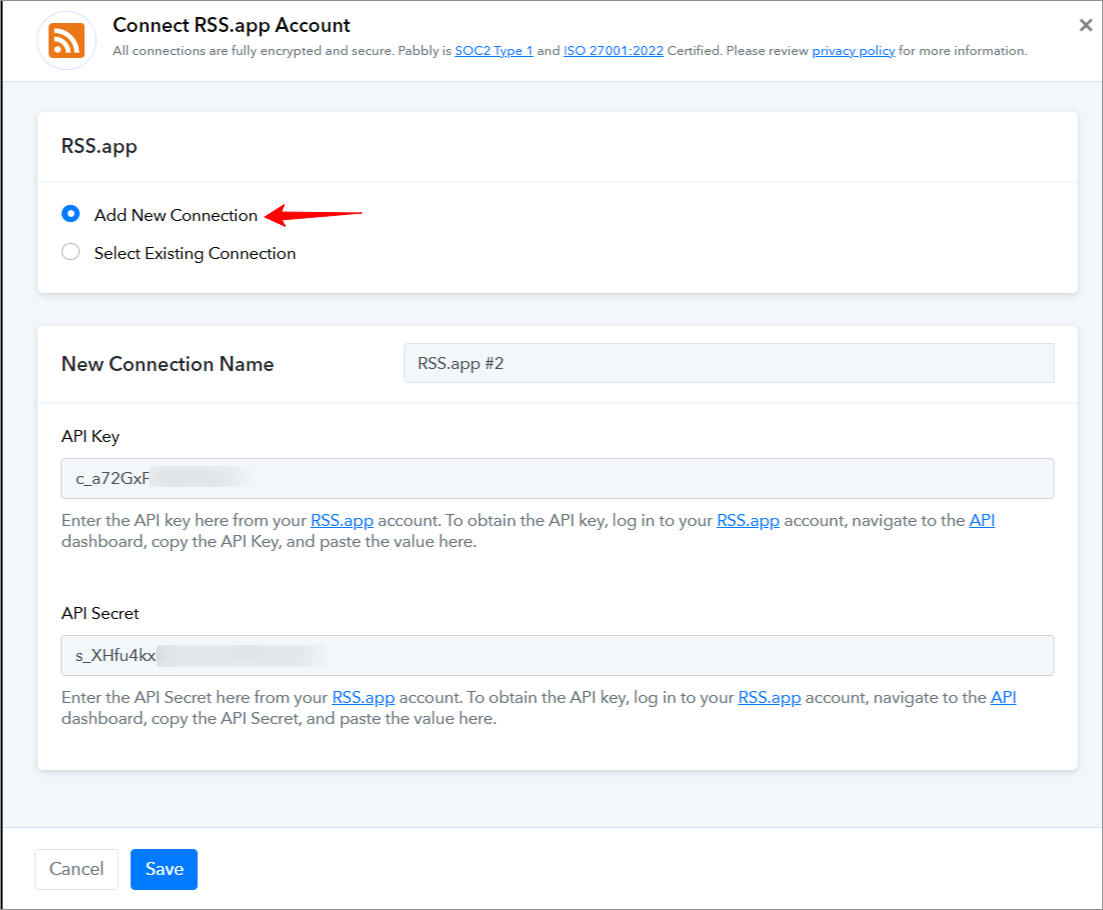The height and width of the screenshot is (910, 1103).
Task: Open the API dashboard link under API Key
Action: [x=982, y=520]
